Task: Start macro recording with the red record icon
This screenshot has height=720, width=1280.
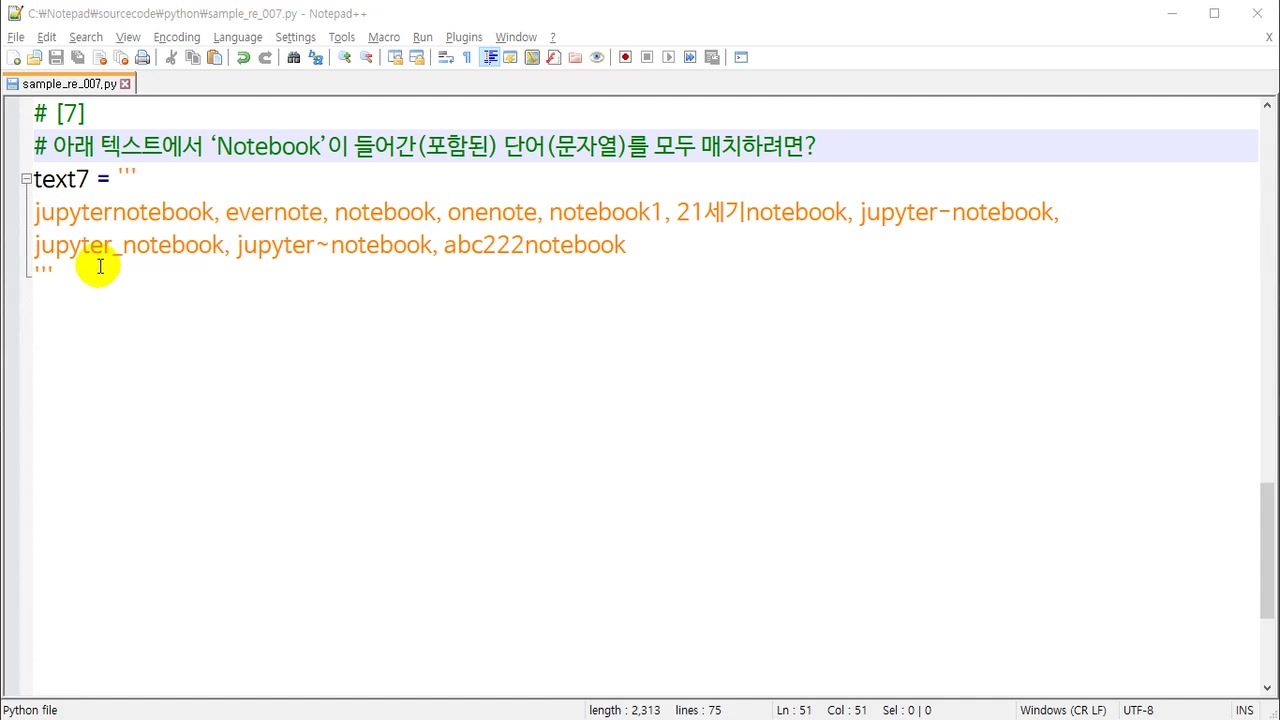Action: click(625, 58)
